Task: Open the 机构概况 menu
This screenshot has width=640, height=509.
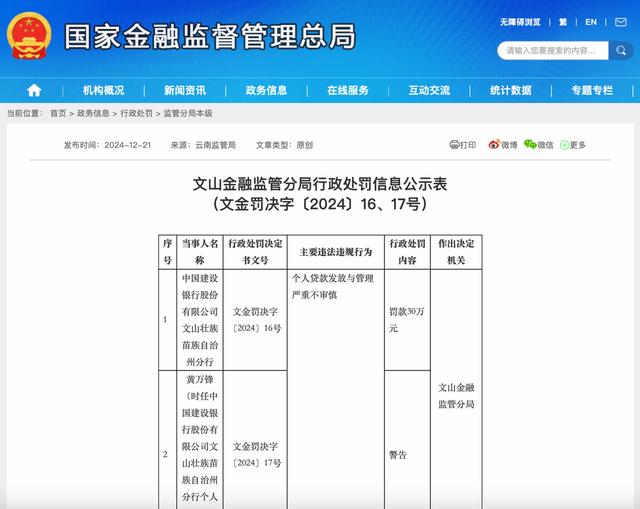Action: tap(103, 90)
